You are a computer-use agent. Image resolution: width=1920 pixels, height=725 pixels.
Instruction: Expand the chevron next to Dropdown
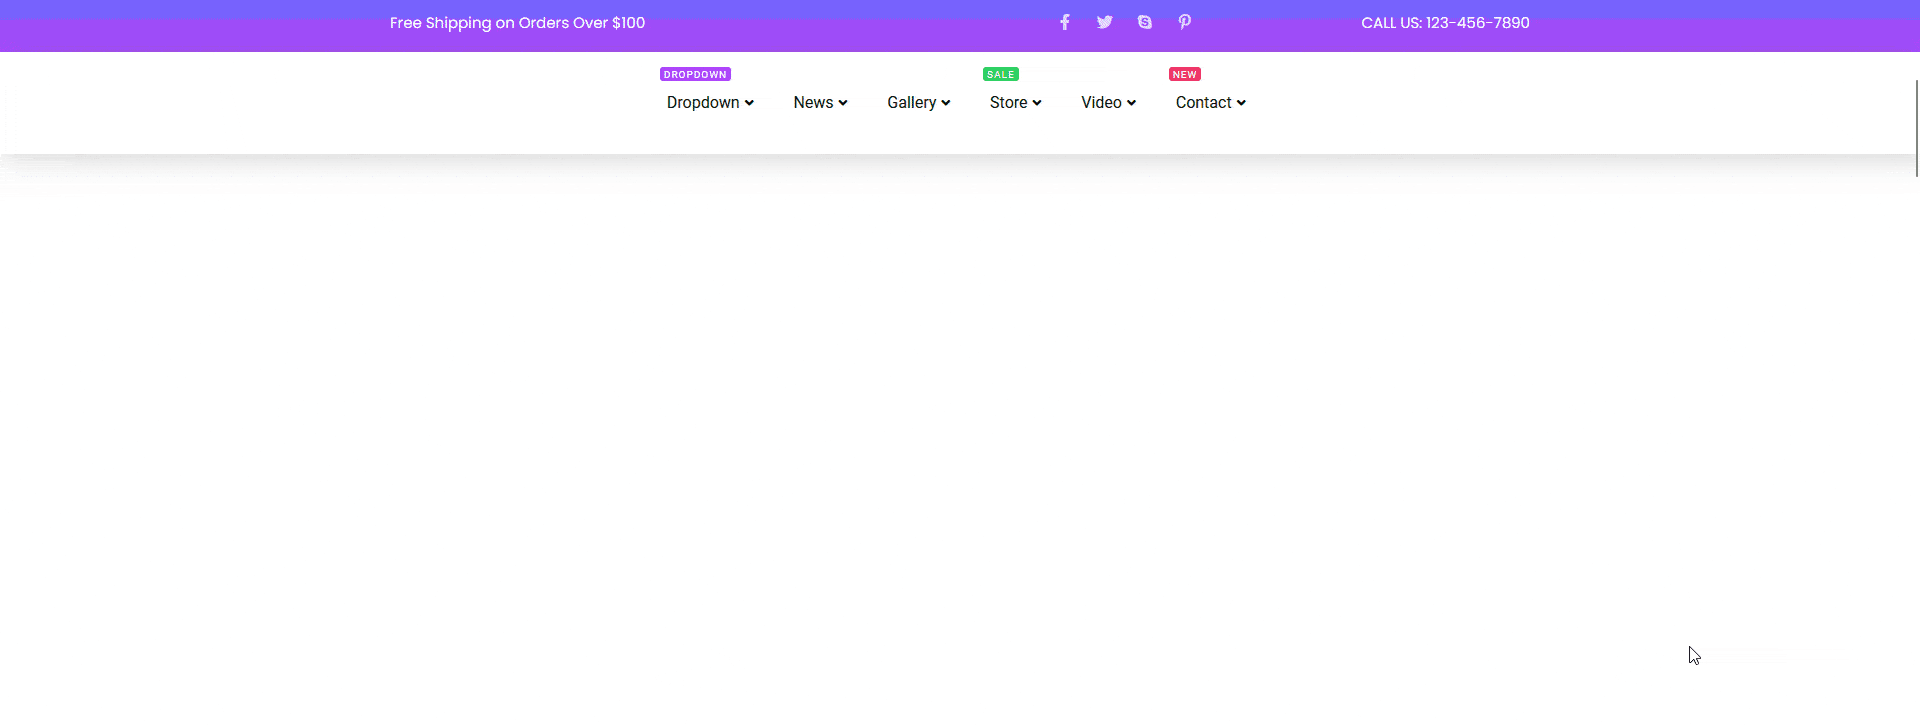point(749,103)
